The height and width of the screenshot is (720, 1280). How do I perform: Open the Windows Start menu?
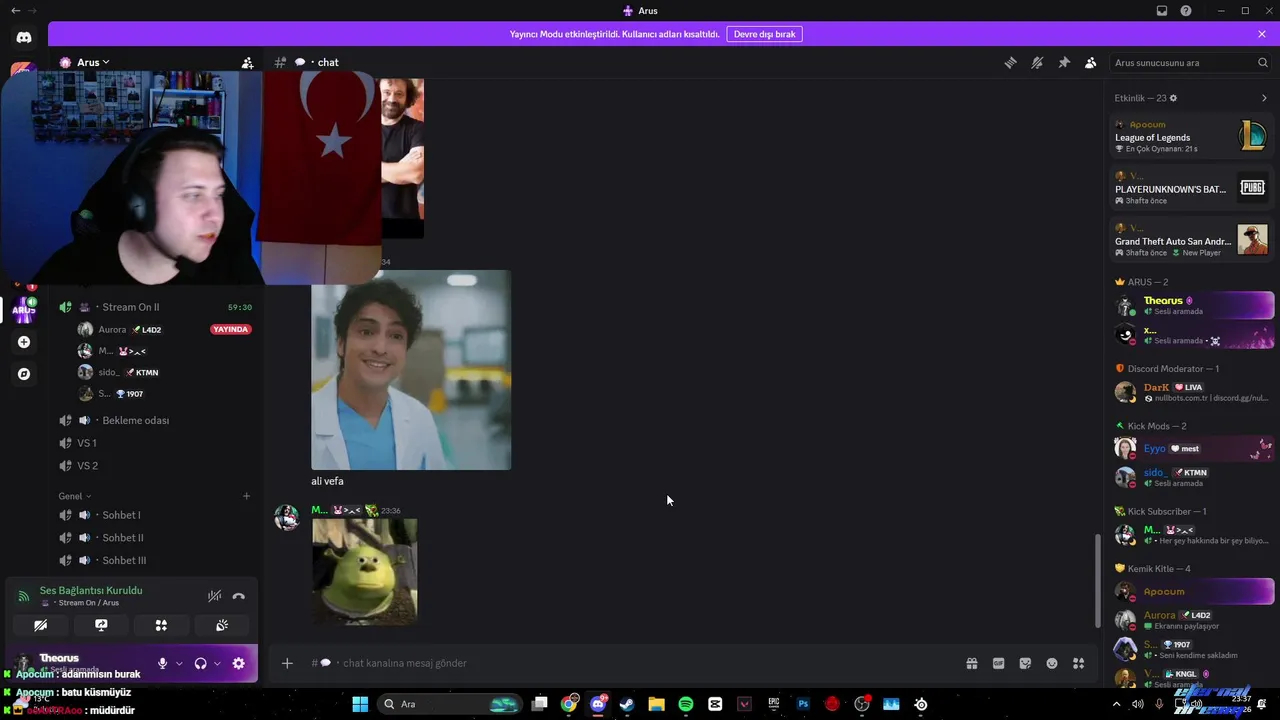[x=360, y=704]
